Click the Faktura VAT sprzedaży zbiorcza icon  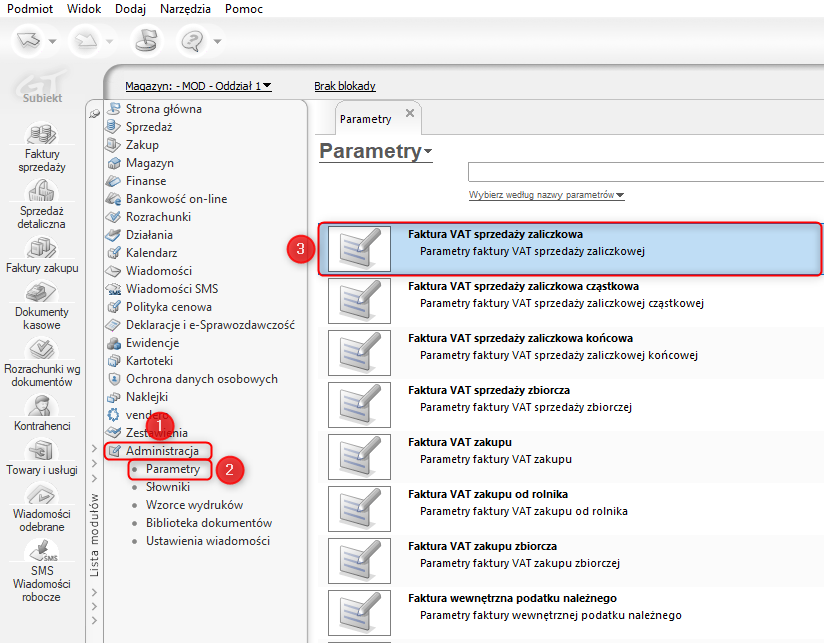pyautogui.click(x=359, y=405)
